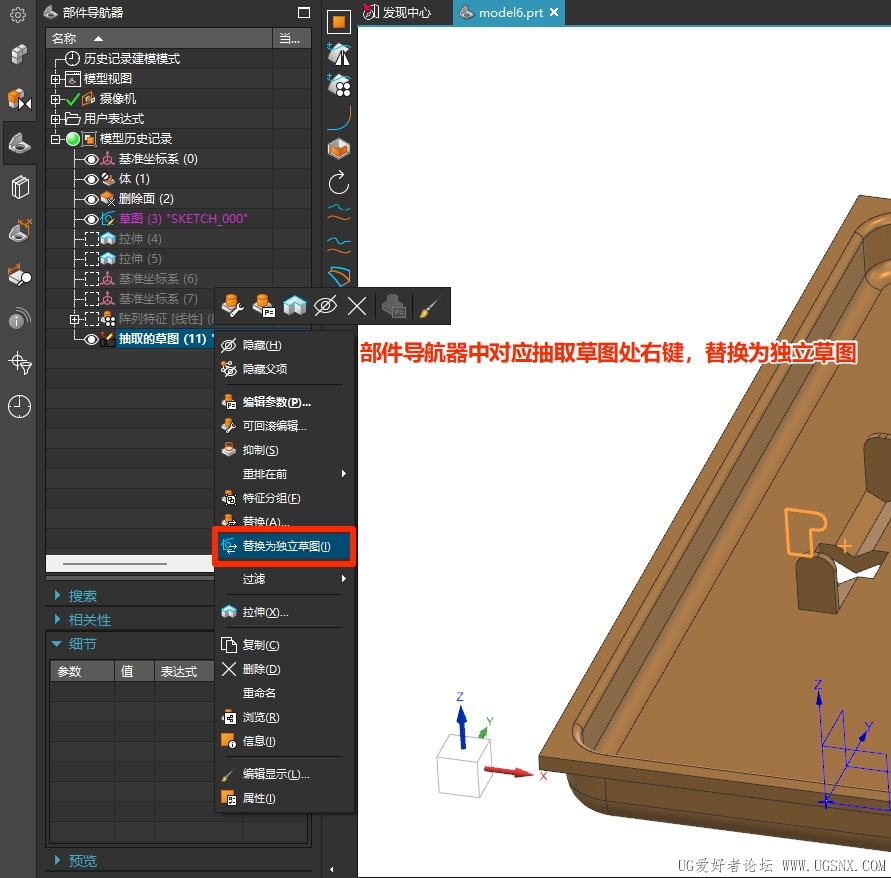Click the hide eye icon in popup toolbar
The image size is (891, 878).
326,306
